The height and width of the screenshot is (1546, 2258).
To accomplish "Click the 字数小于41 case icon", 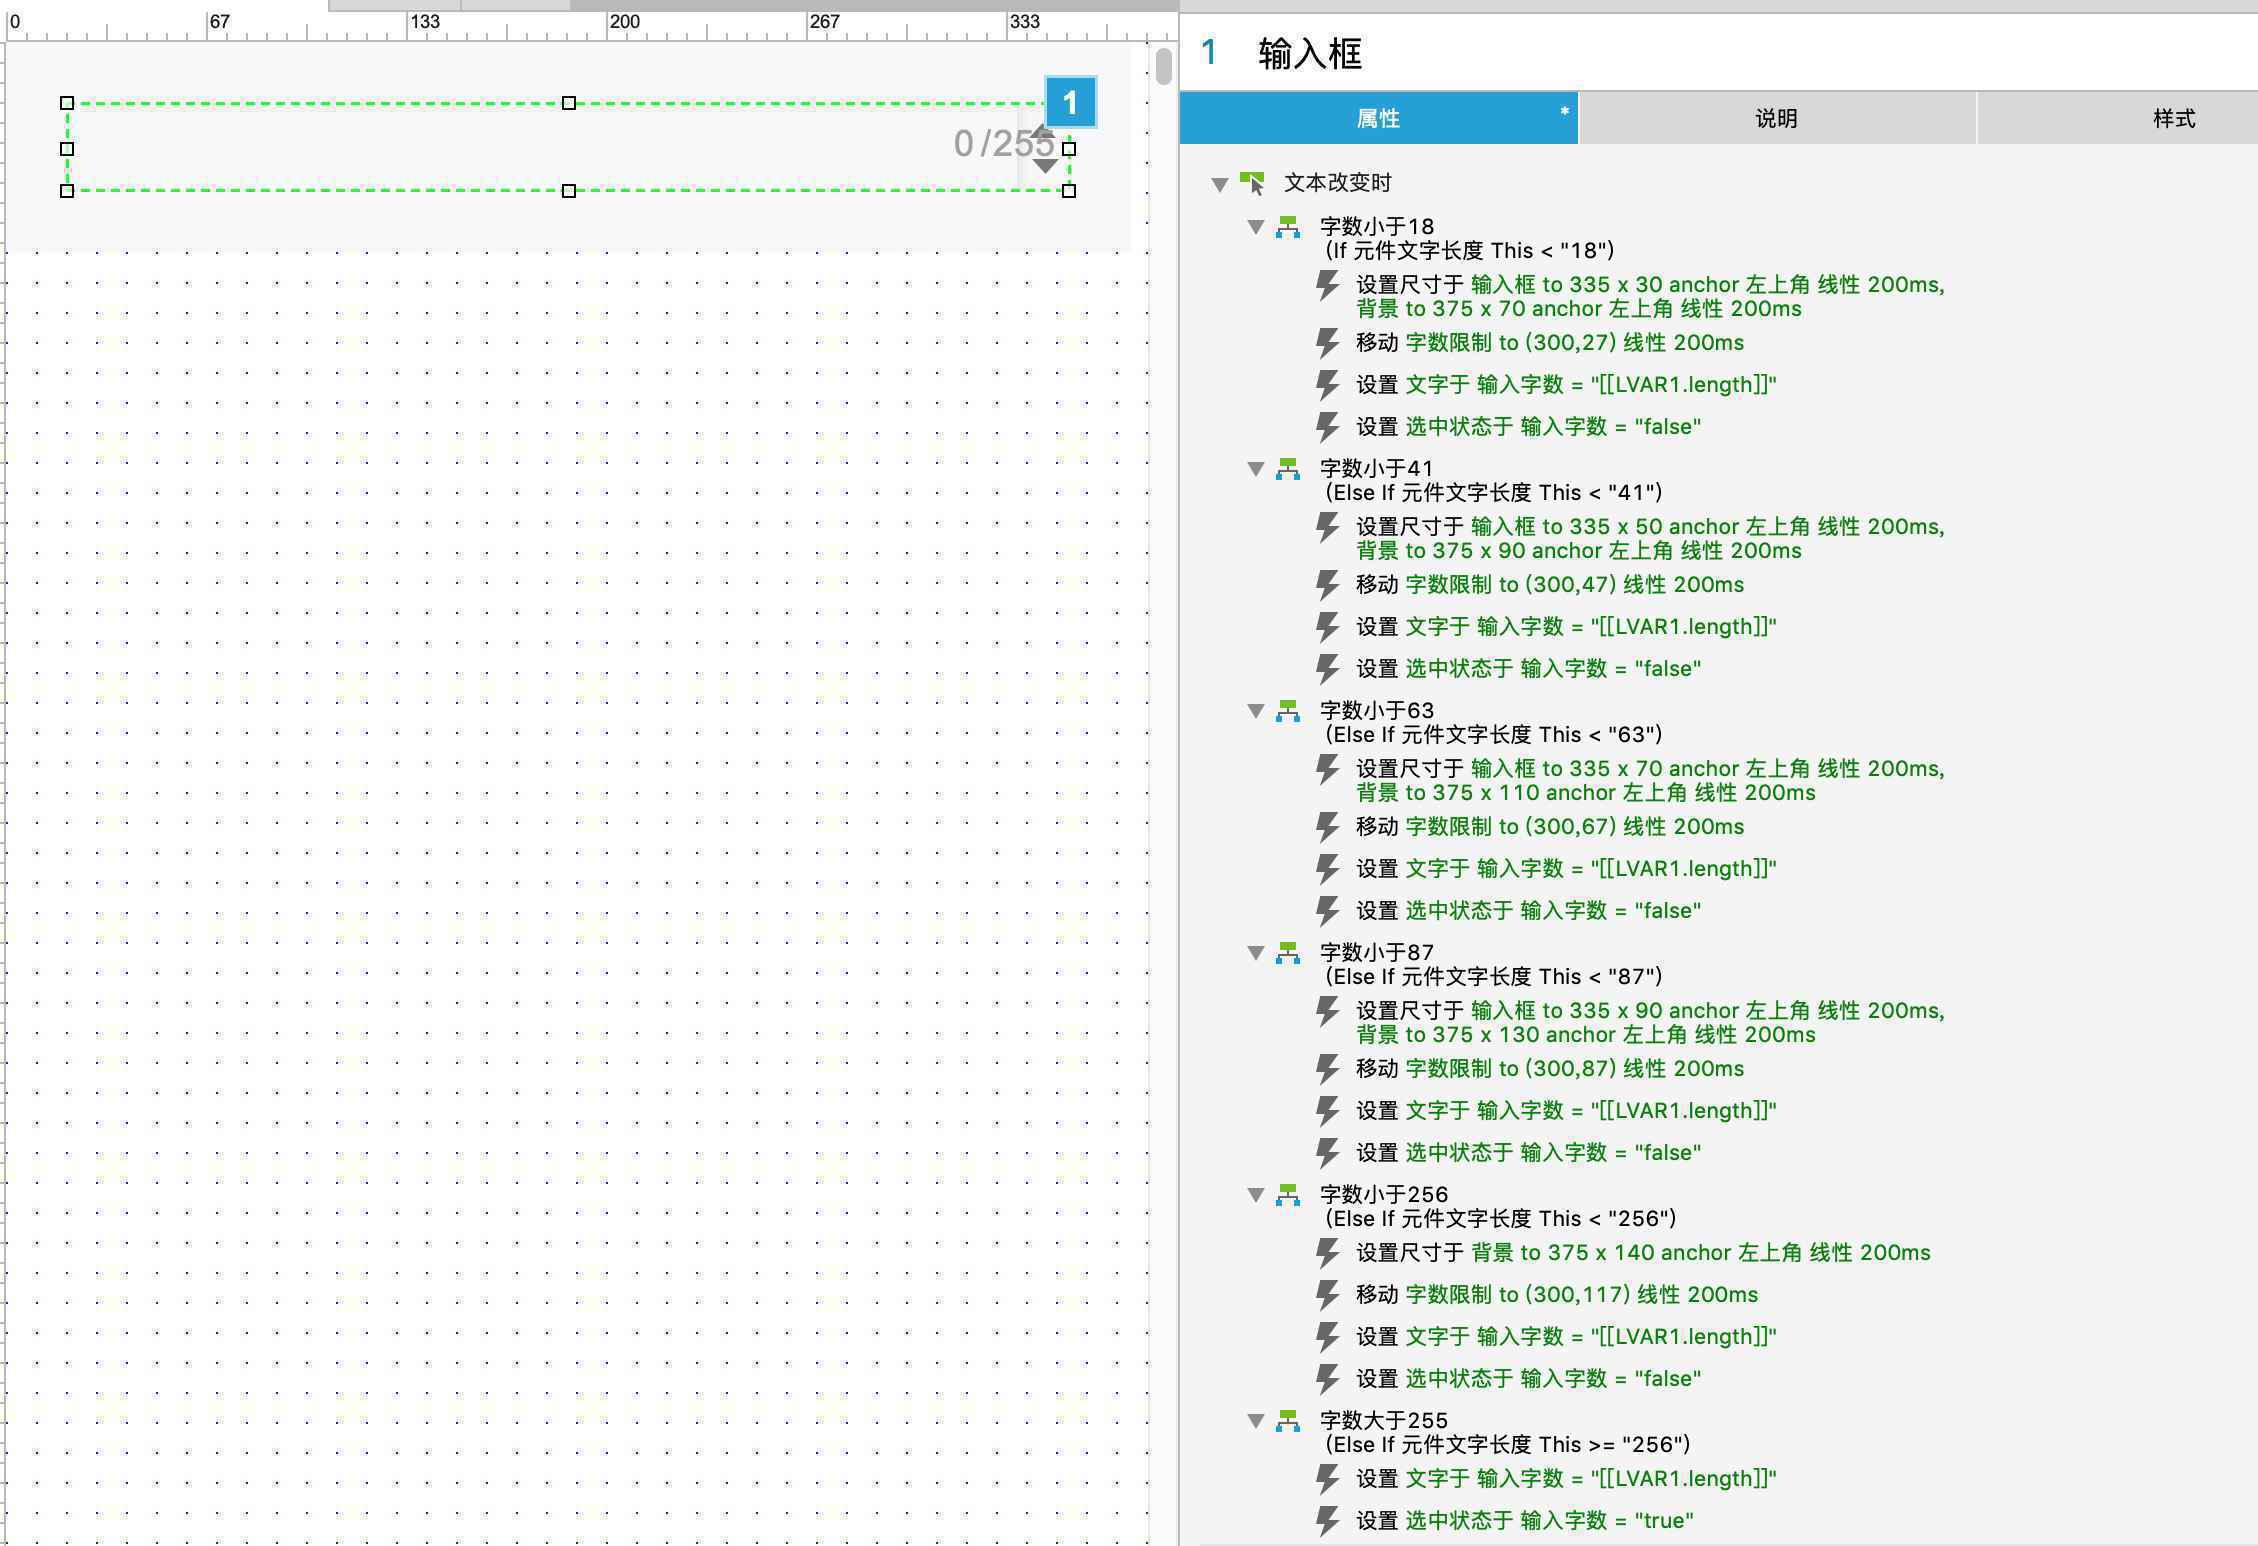I will (1288, 469).
